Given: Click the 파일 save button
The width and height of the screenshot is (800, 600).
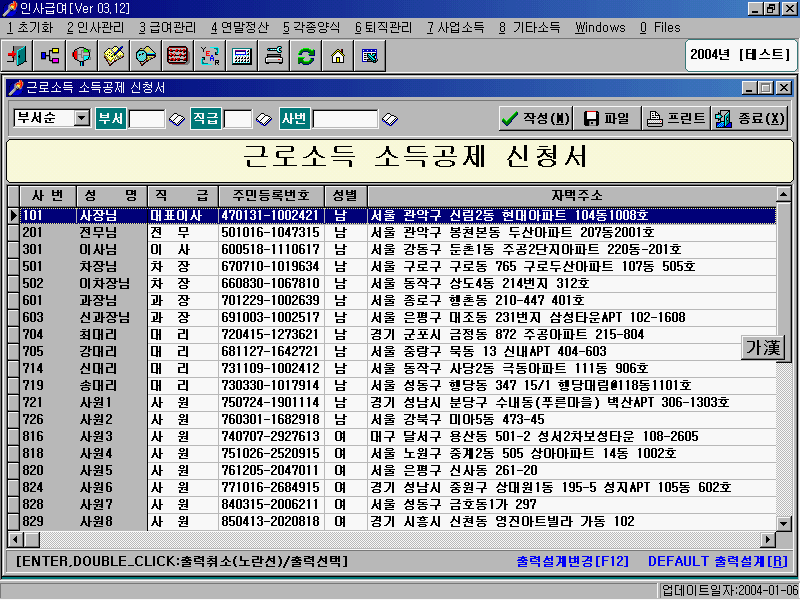Looking at the screenshot, I should tap(607, 119).
